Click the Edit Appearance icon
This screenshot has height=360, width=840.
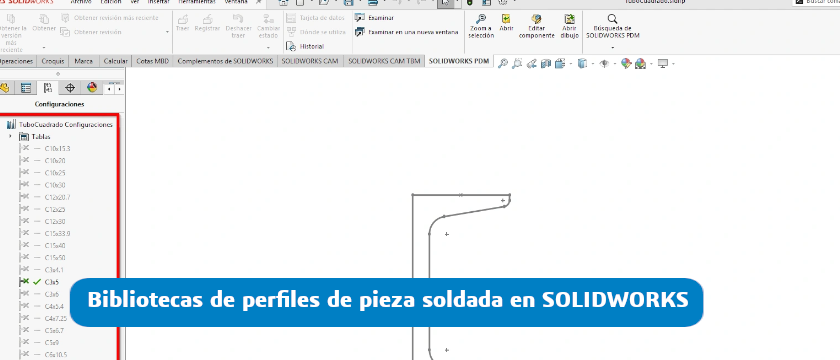pos(626,64)
